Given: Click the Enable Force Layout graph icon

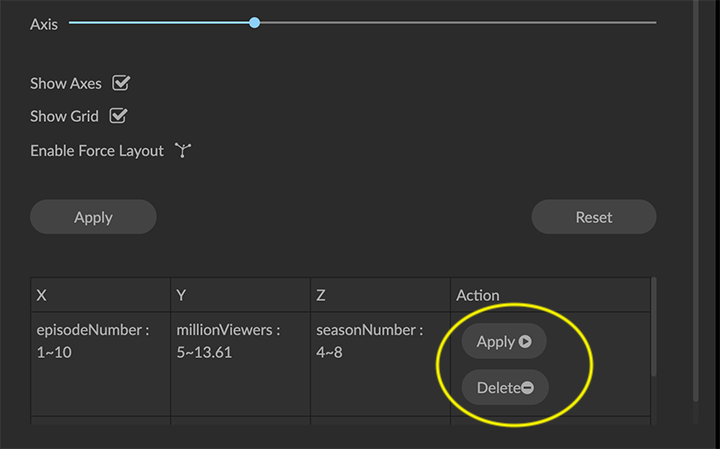Looking at the screenshot, I should tap(182, 151).
